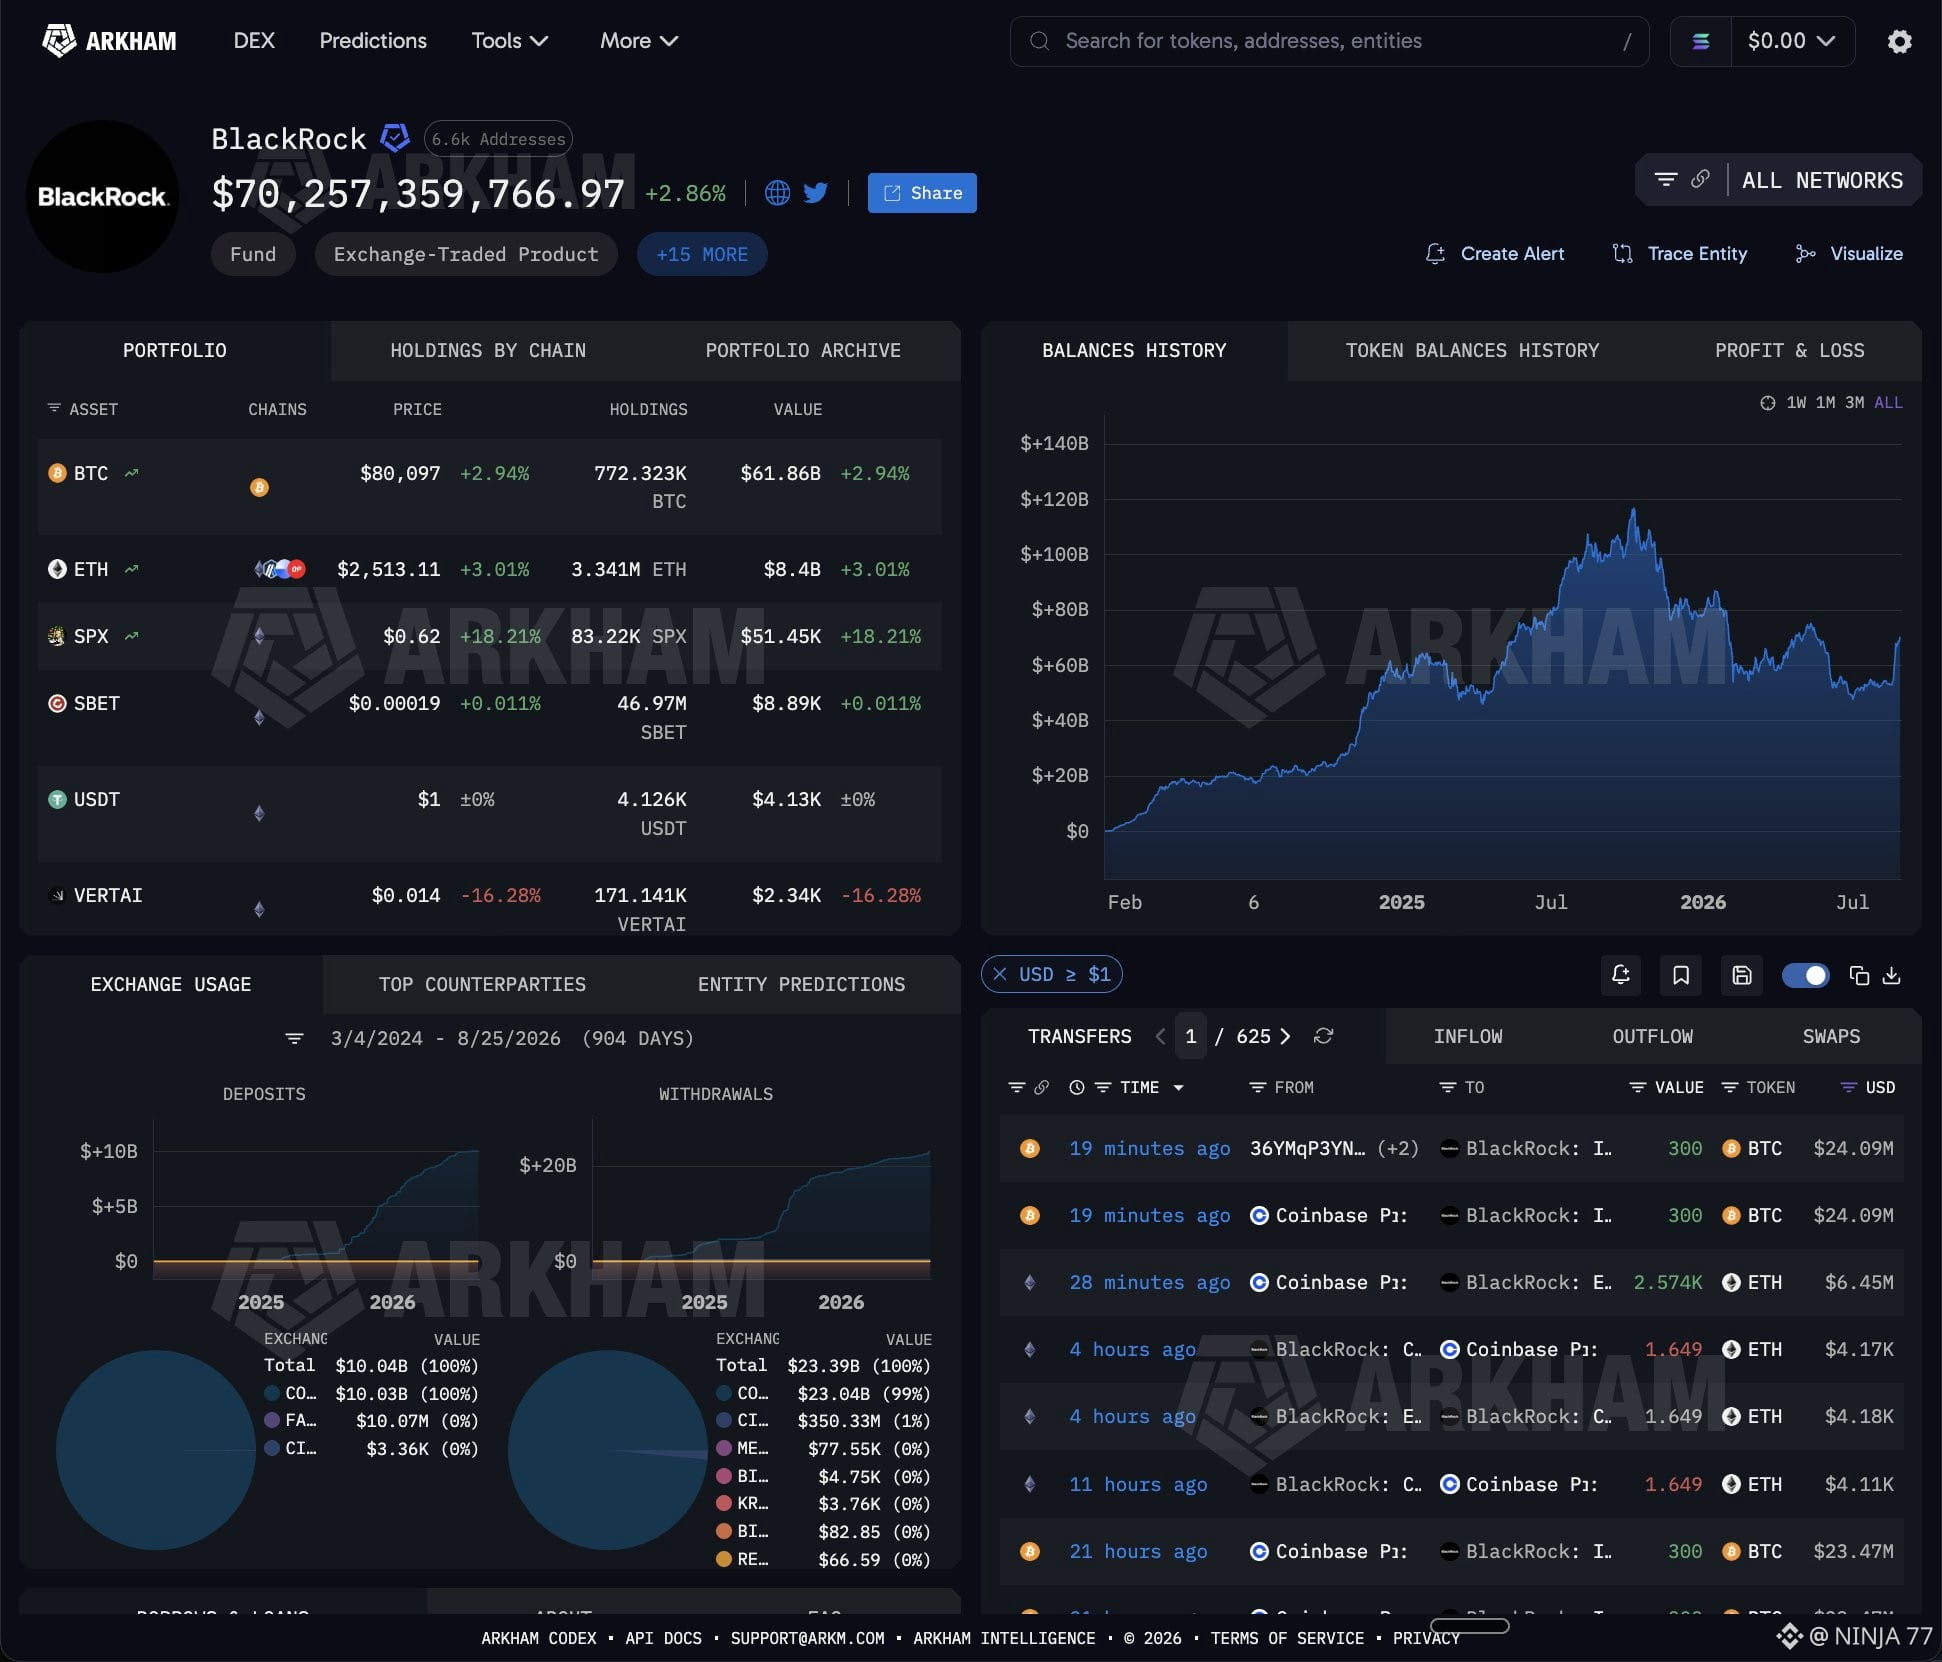Click the Solana network icon beside the balance

tap(1701, 41)
